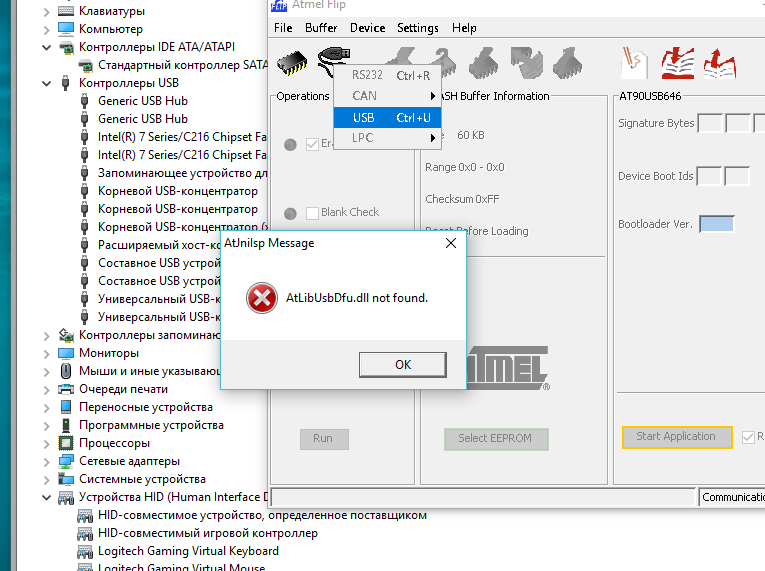Select Запоминающее устройство USB item

point(183,173)
